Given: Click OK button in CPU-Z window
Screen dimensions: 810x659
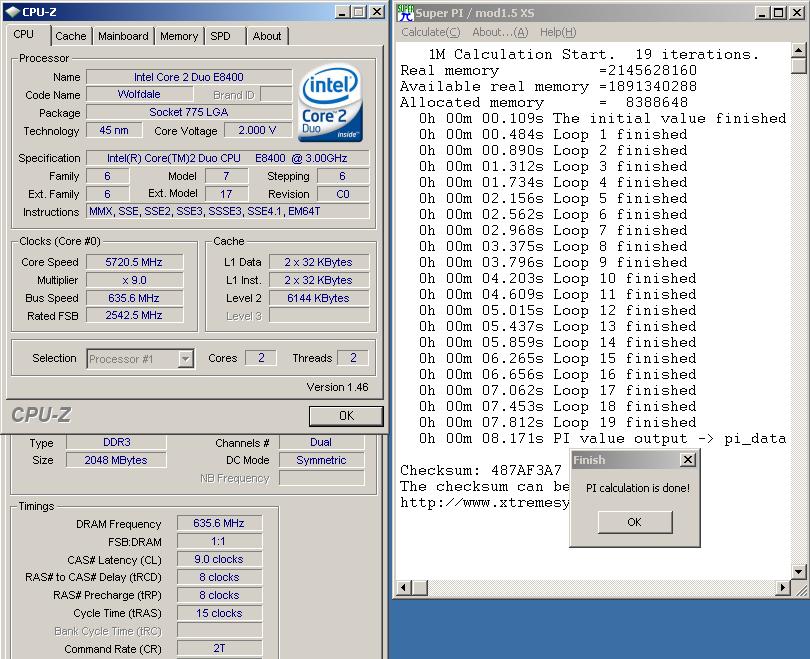Looking at the screenshot, I should (x=346, y=416).
